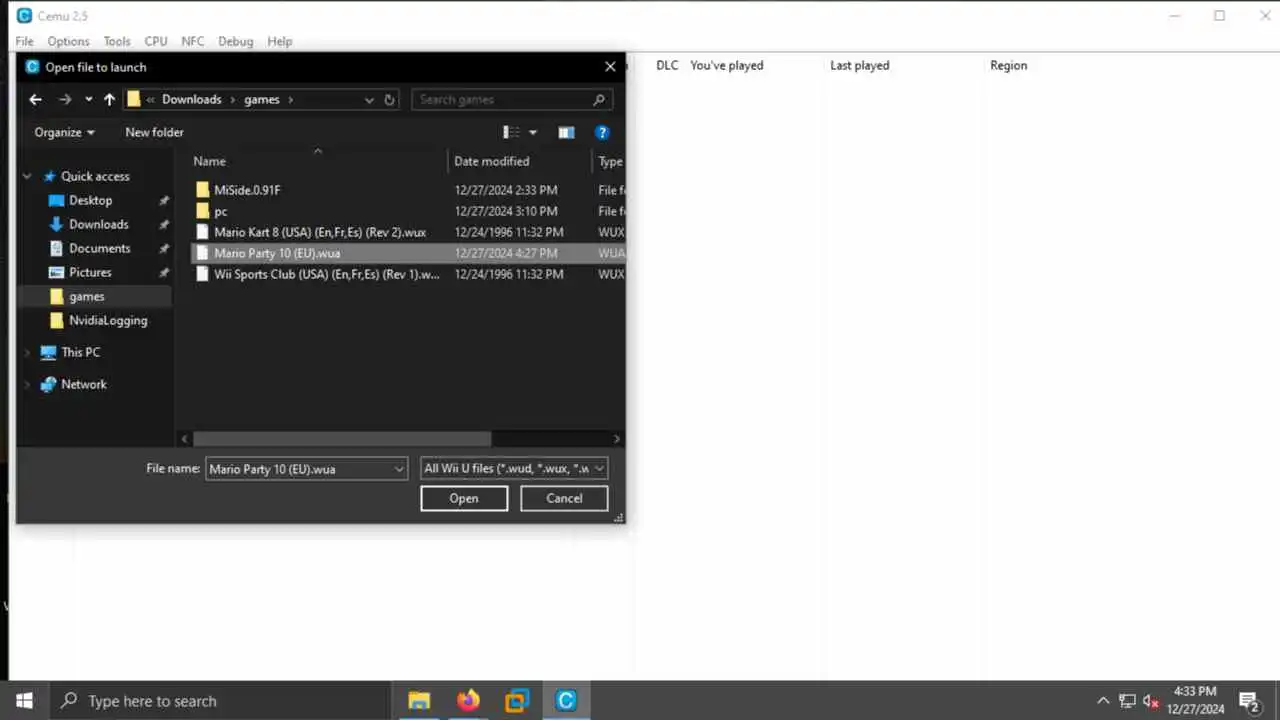This screenshot has height=720, width=1280.
Task: Click the horizontal scrollbar of file list
Action: (342, 439)
